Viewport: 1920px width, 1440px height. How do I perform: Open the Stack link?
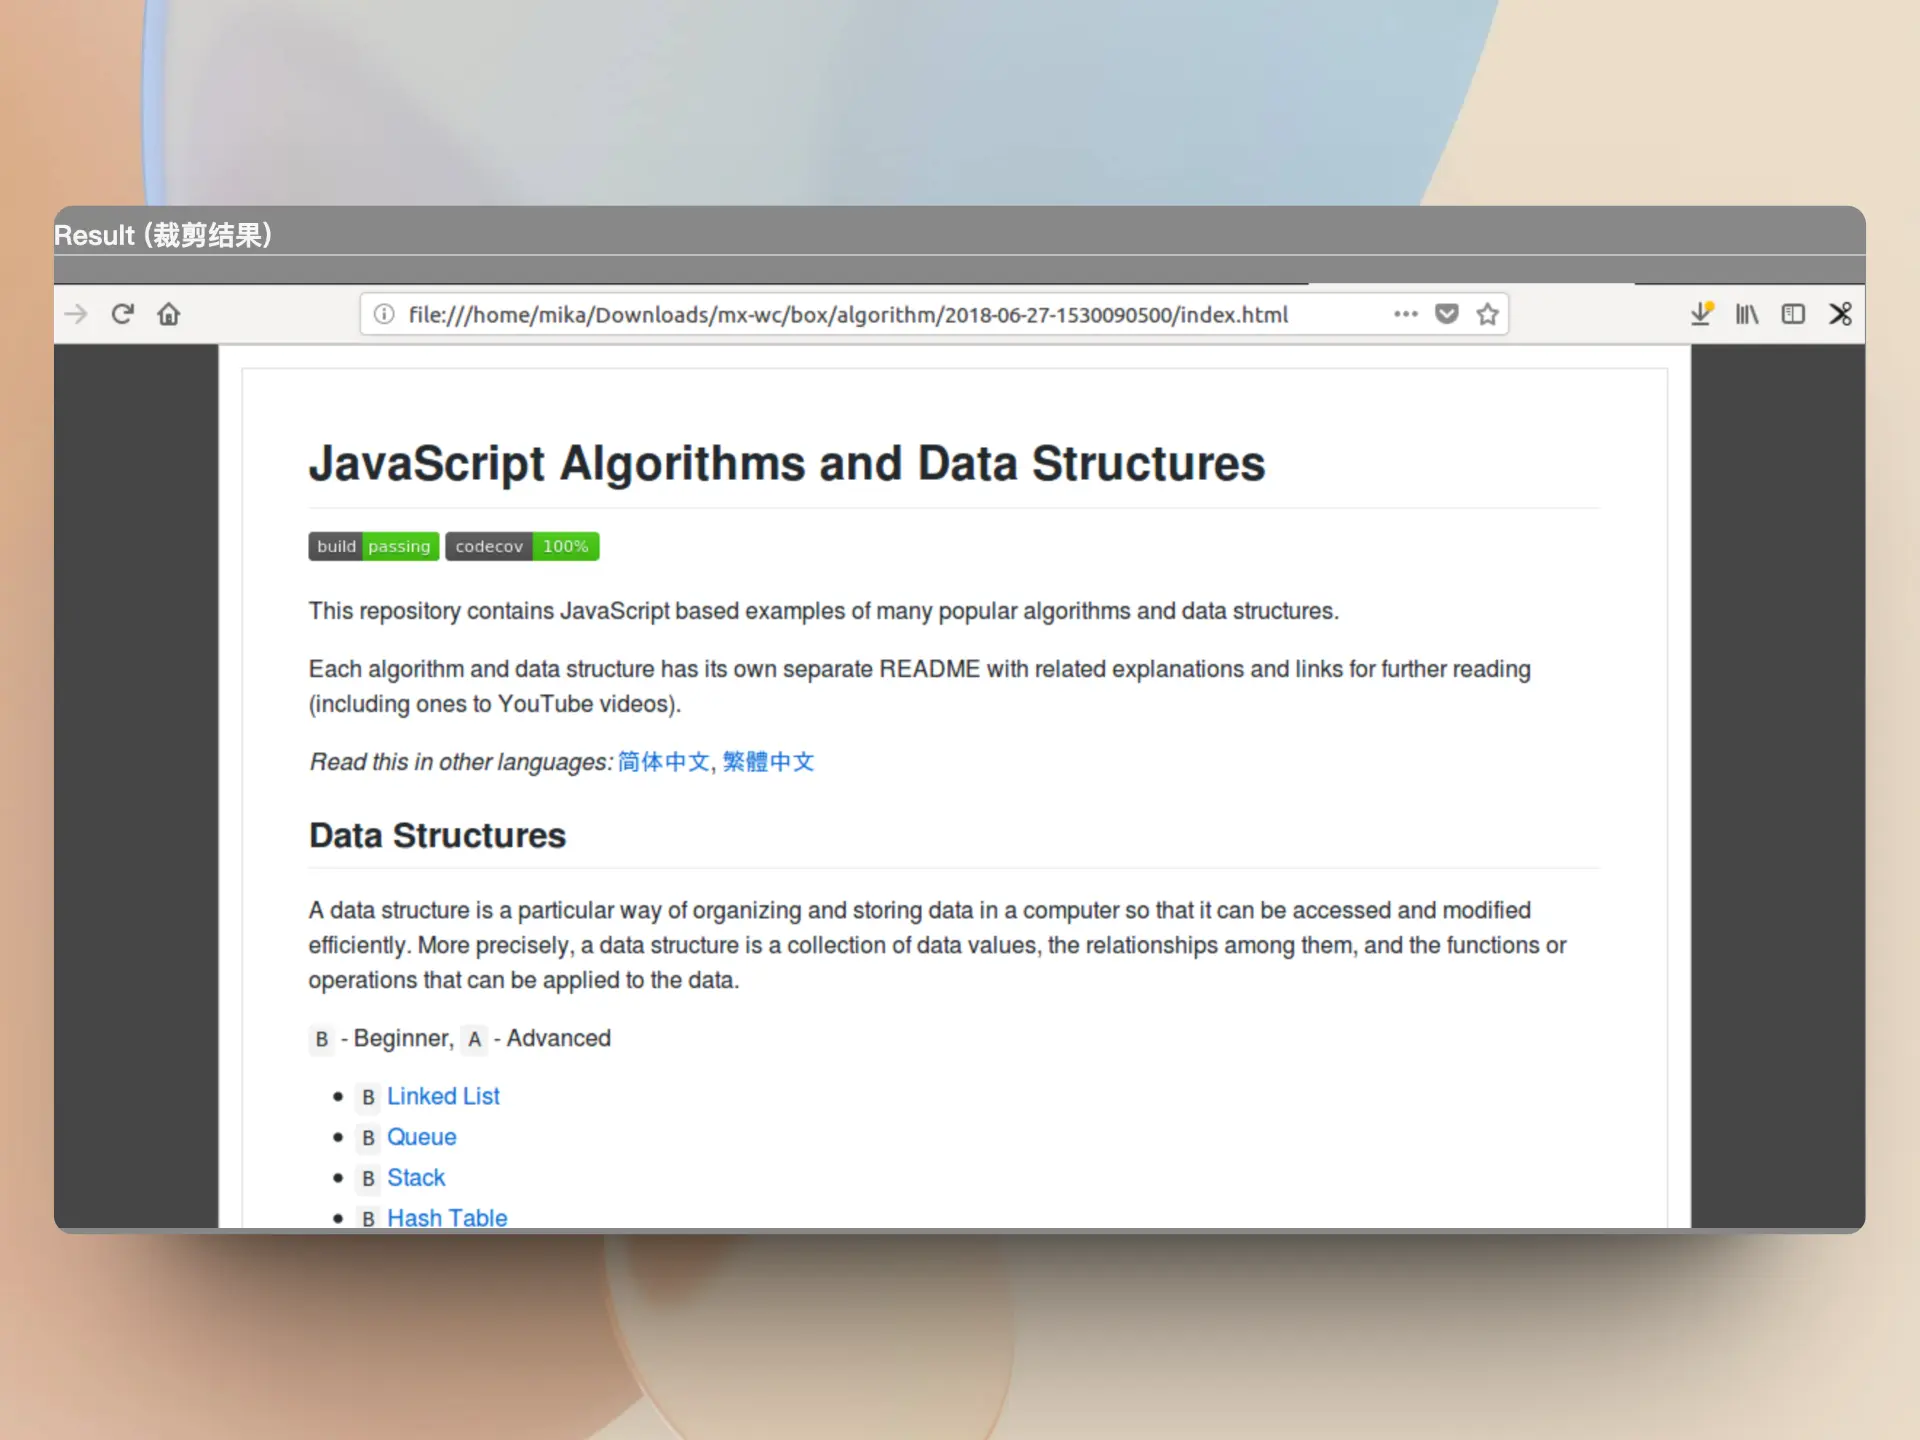(416, 1177)
